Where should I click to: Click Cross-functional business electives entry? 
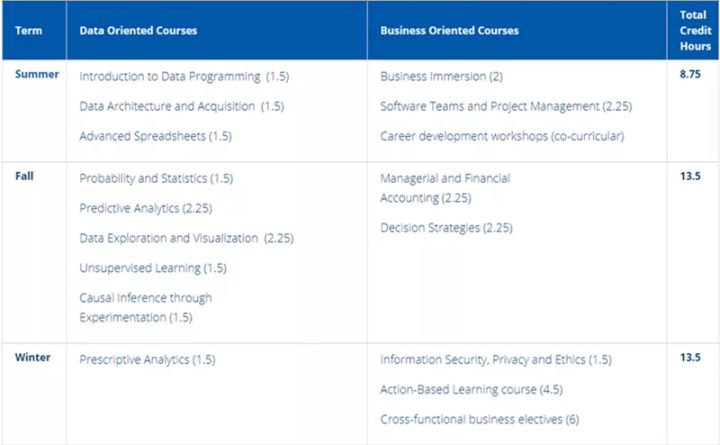point(479,419)
